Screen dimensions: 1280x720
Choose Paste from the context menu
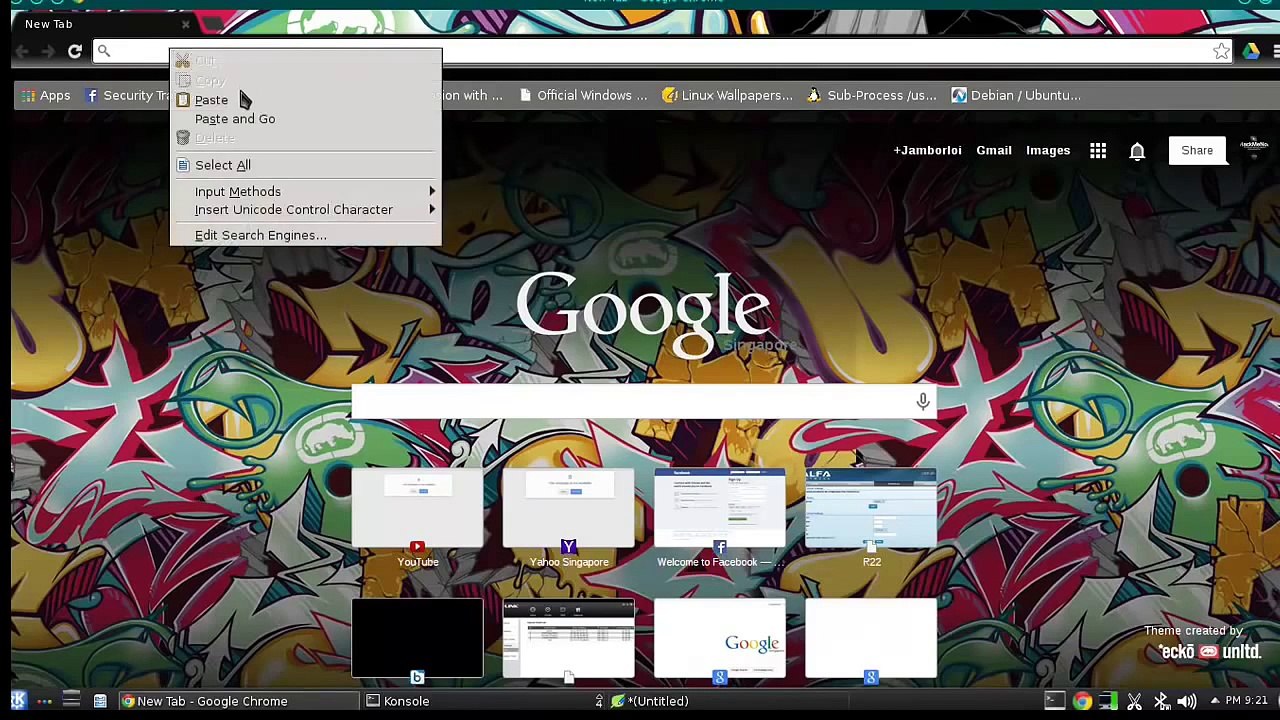coord(211,100)
